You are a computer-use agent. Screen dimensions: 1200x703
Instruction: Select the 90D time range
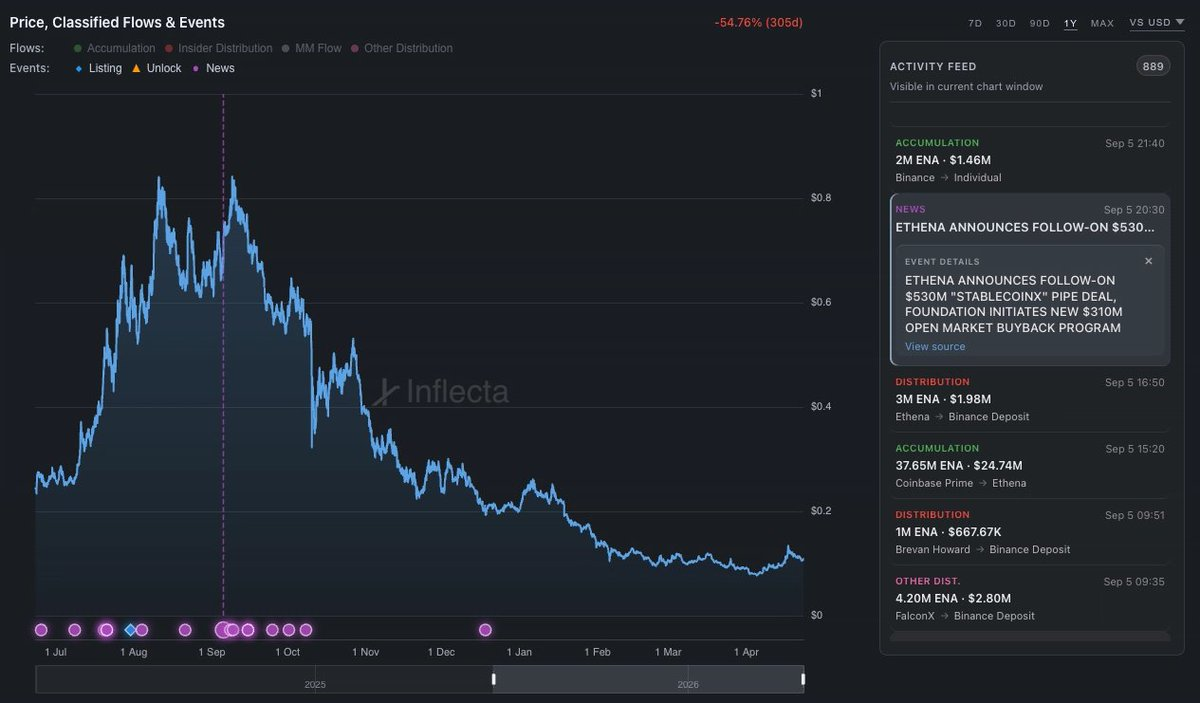pyautogui.click(x=1039, y=23)
